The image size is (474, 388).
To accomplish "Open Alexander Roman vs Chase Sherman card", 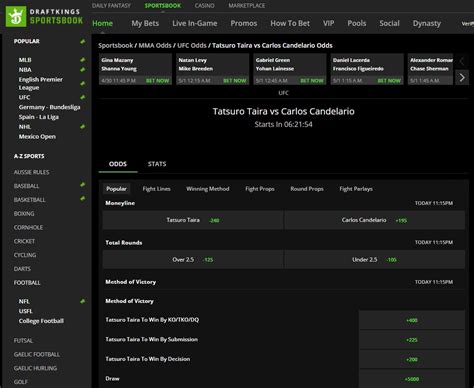I will 430,69.
